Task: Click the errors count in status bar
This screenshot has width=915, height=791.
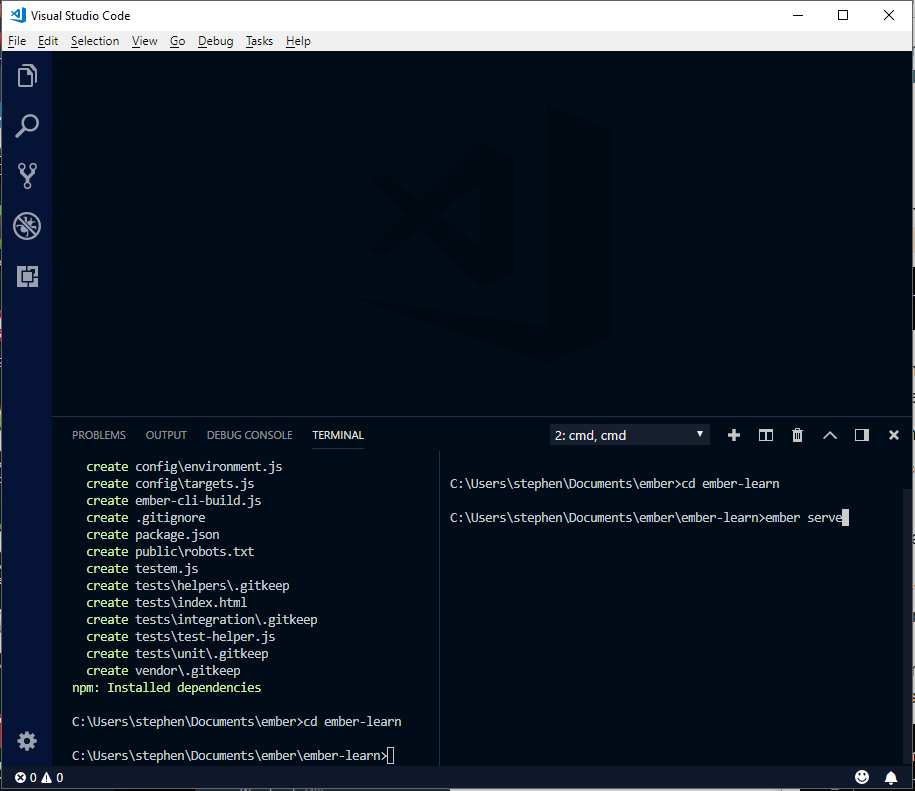Action: click(x=26, y=778)
